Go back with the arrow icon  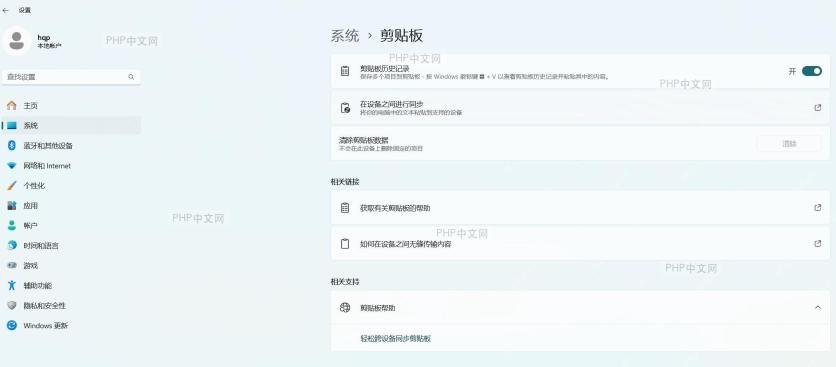pyautogui.click(x=6, y=10)
